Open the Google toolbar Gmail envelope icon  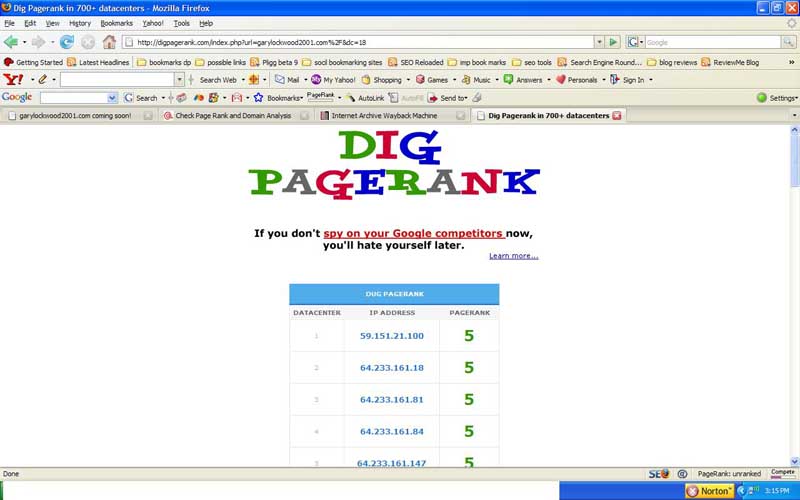[237, 97]
